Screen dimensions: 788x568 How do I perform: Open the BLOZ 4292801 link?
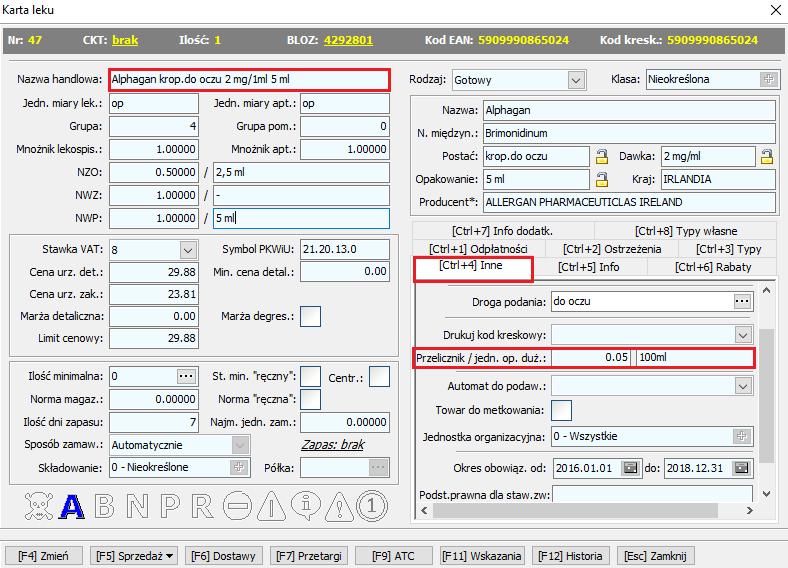(348, 40)
